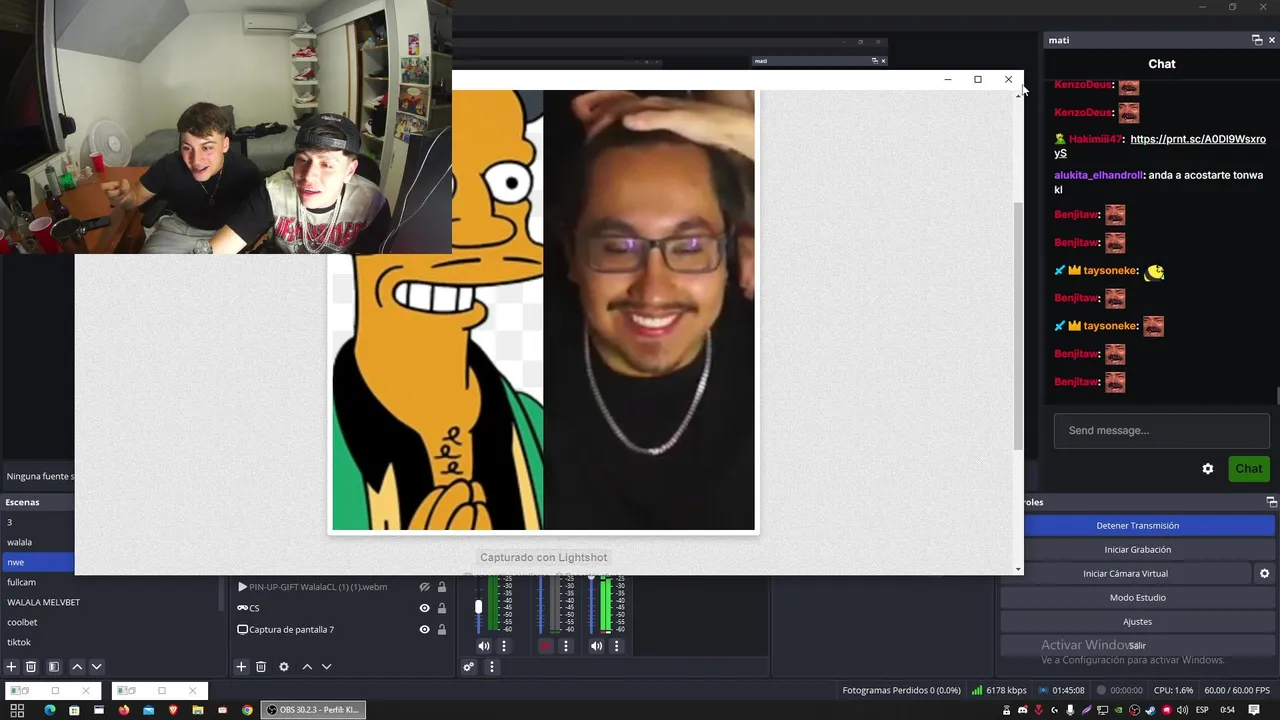
Task: Open Microsoft Edge from the taskbar
Action: click(49, 710)
